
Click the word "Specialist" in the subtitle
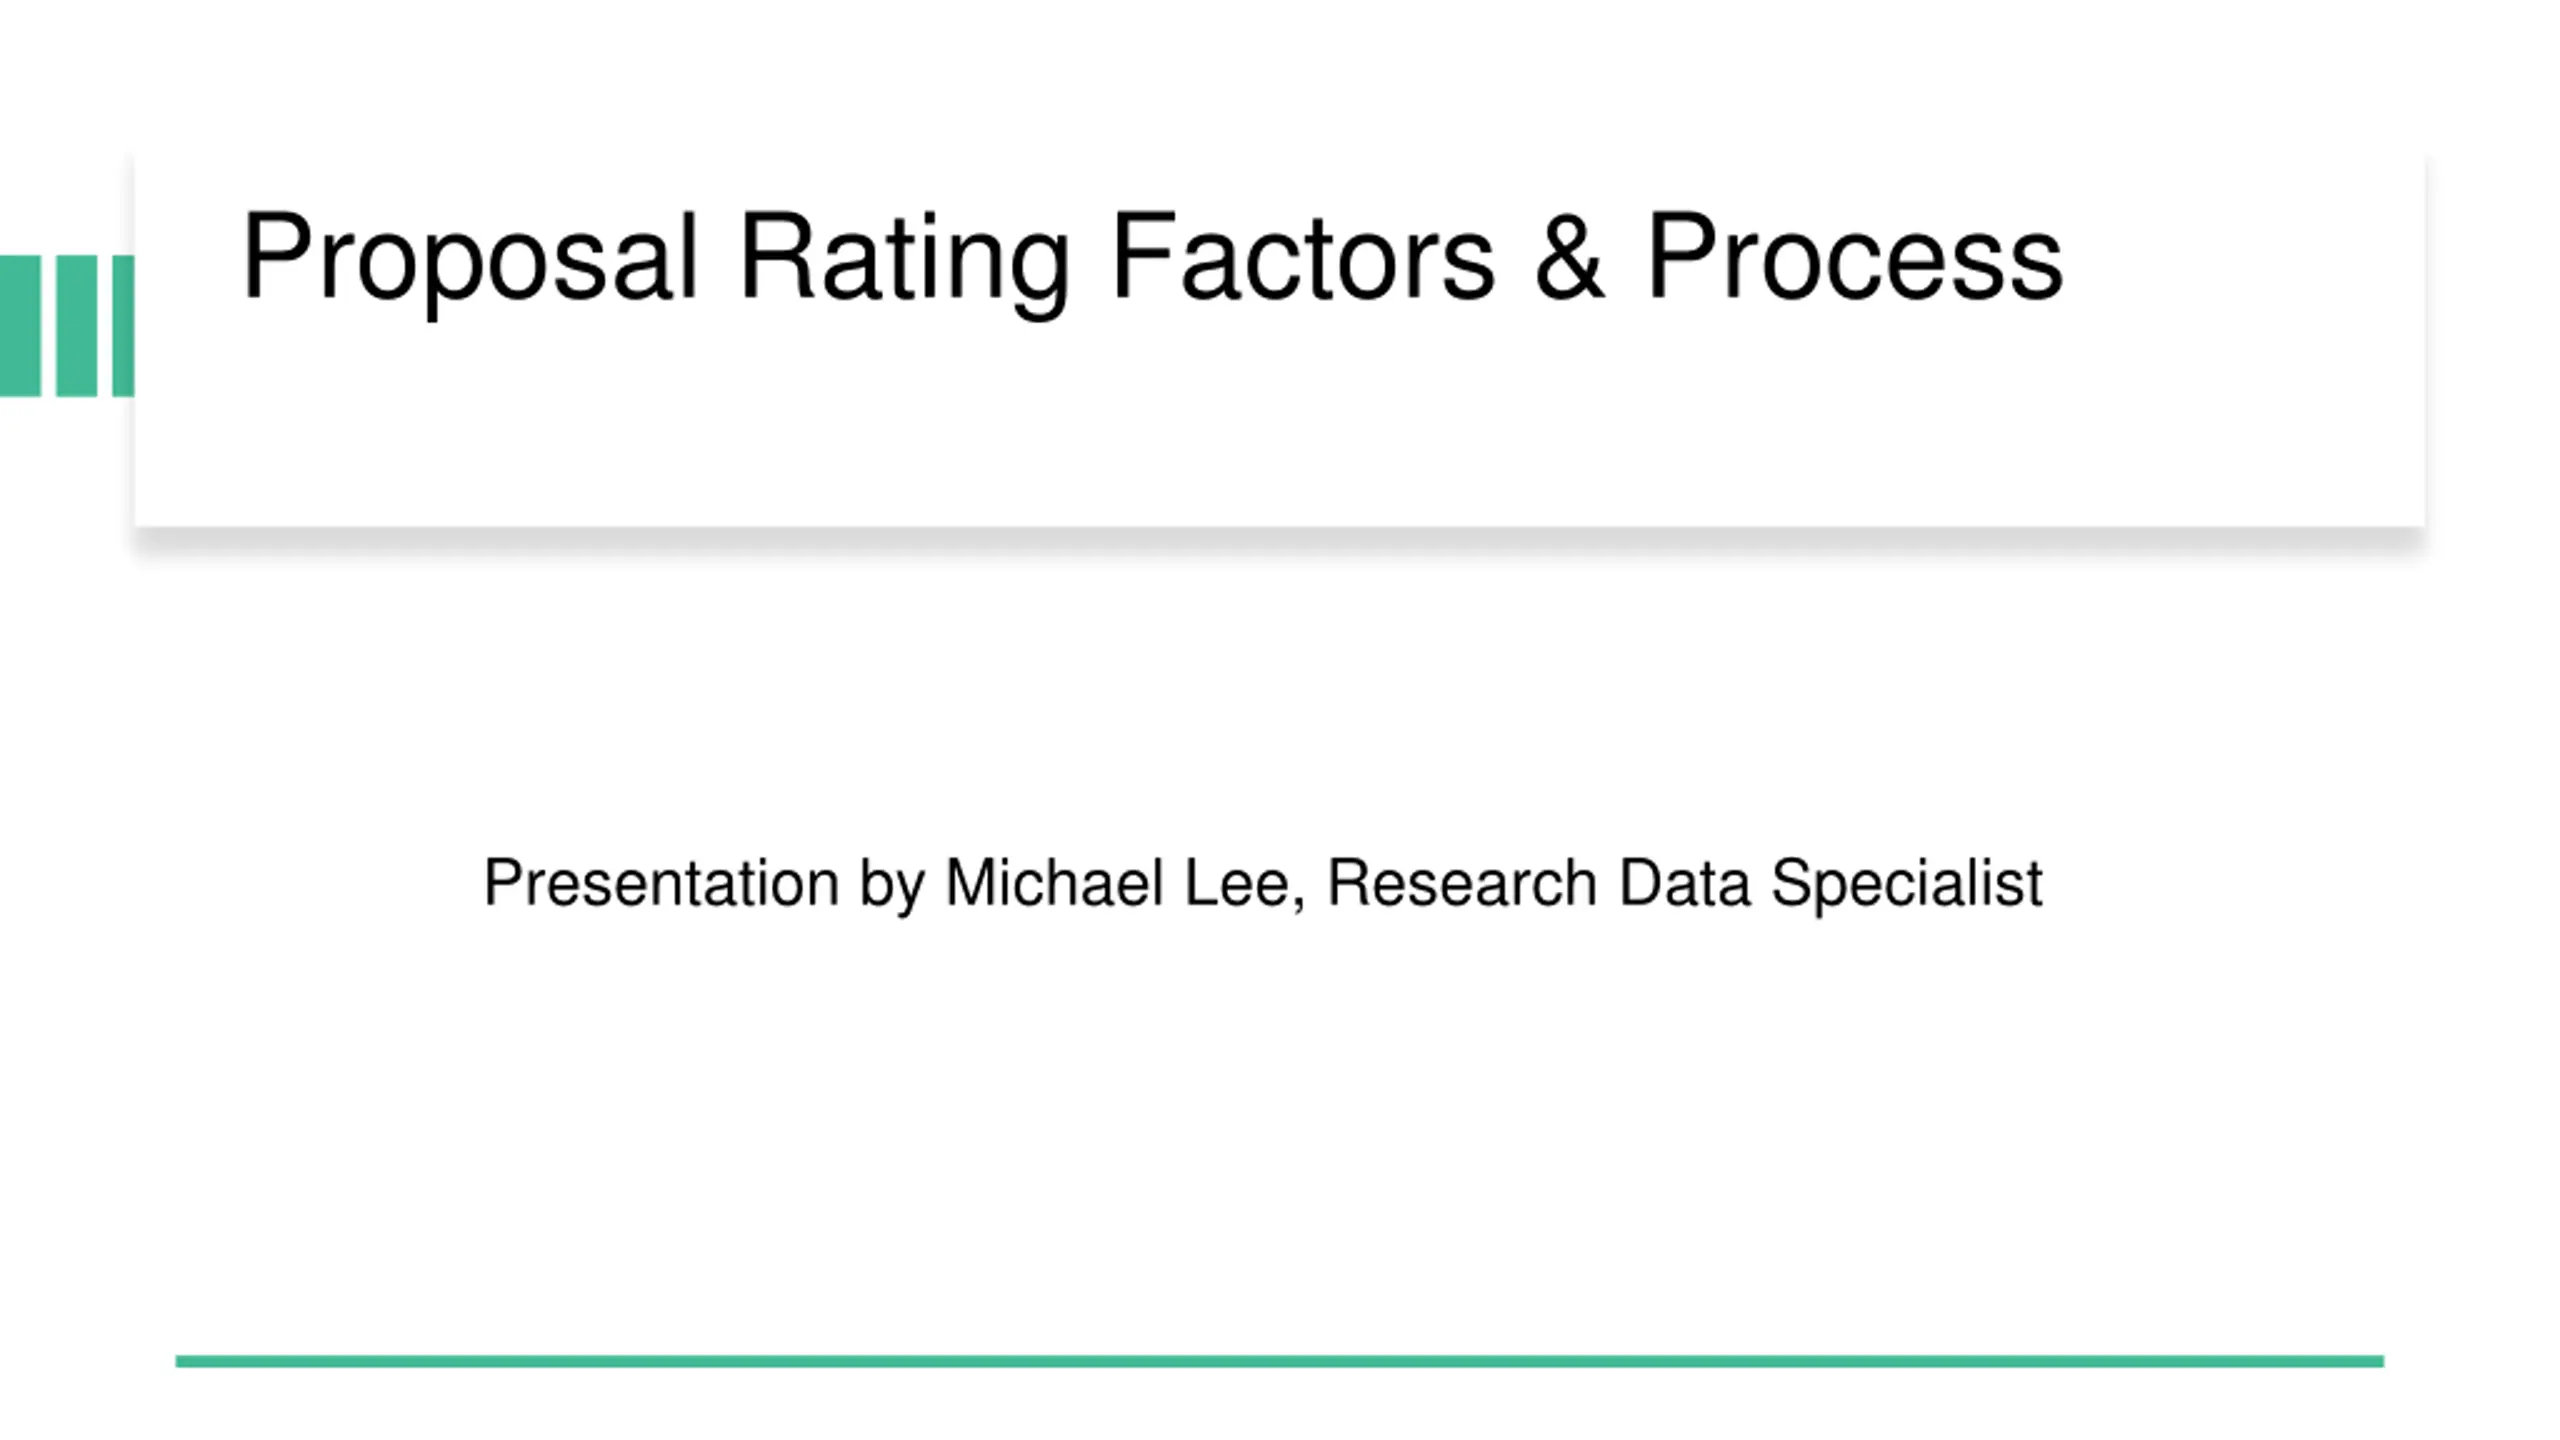[x=1906, y=886]
